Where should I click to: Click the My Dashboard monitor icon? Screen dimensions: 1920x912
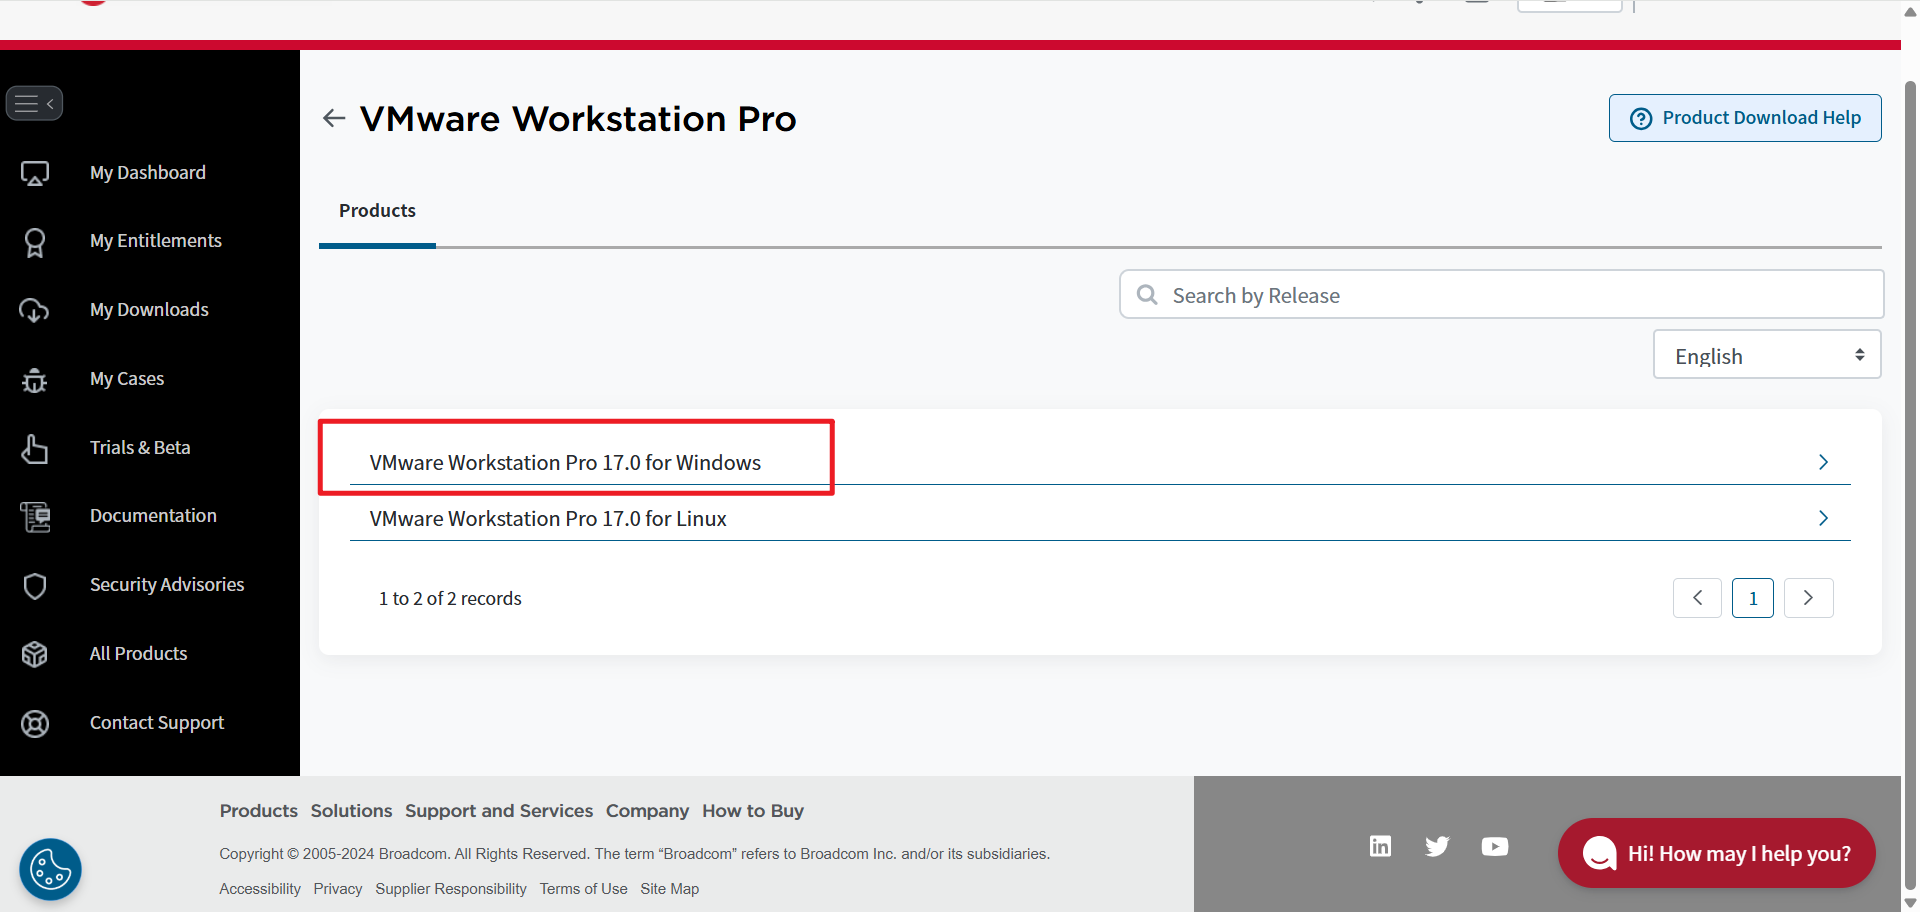[x=35, y=173]
